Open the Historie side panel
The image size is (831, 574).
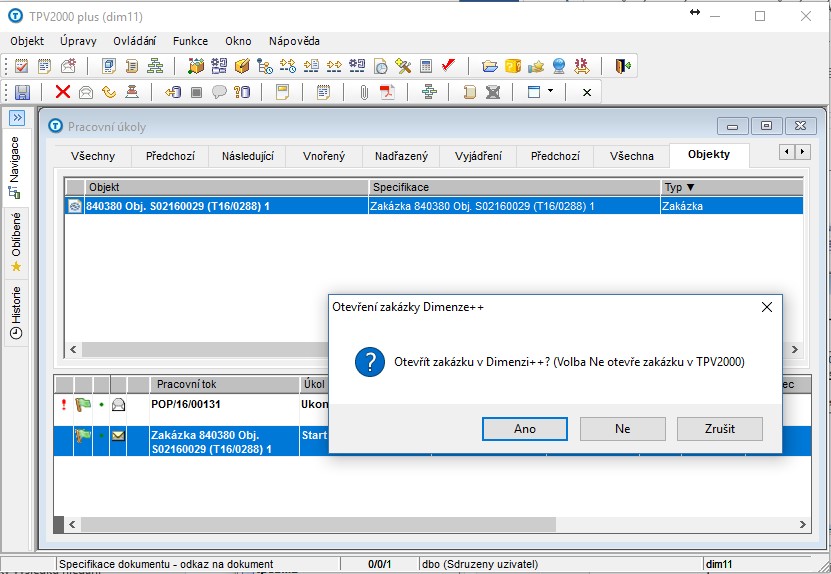(x=16, y=312)
